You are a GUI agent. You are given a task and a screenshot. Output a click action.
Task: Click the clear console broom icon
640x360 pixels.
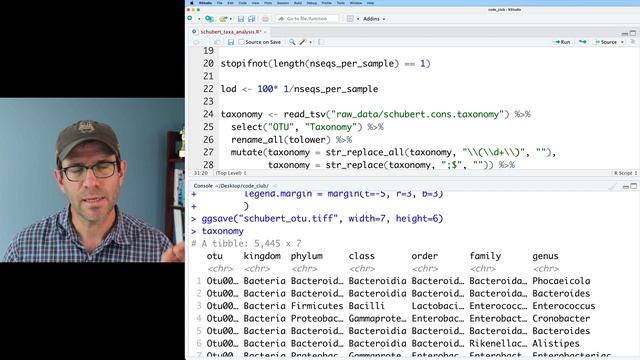coord(611,187)
